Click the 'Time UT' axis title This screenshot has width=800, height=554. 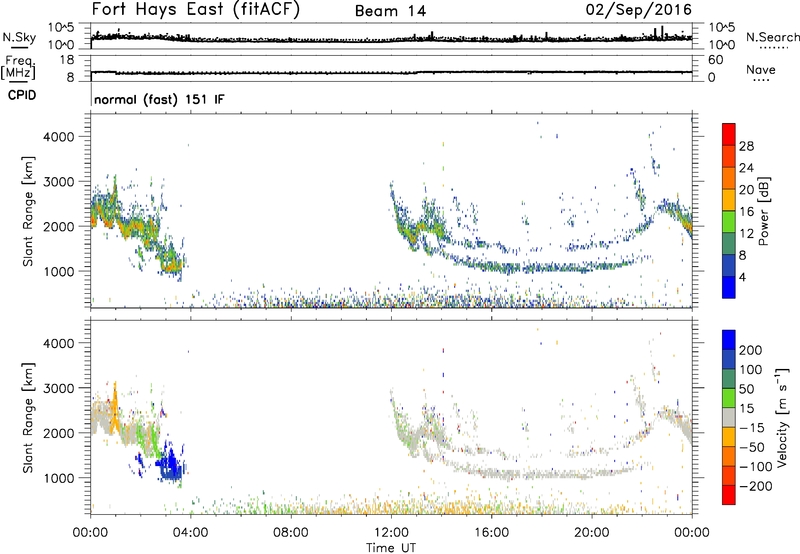[x=391, y=548]
